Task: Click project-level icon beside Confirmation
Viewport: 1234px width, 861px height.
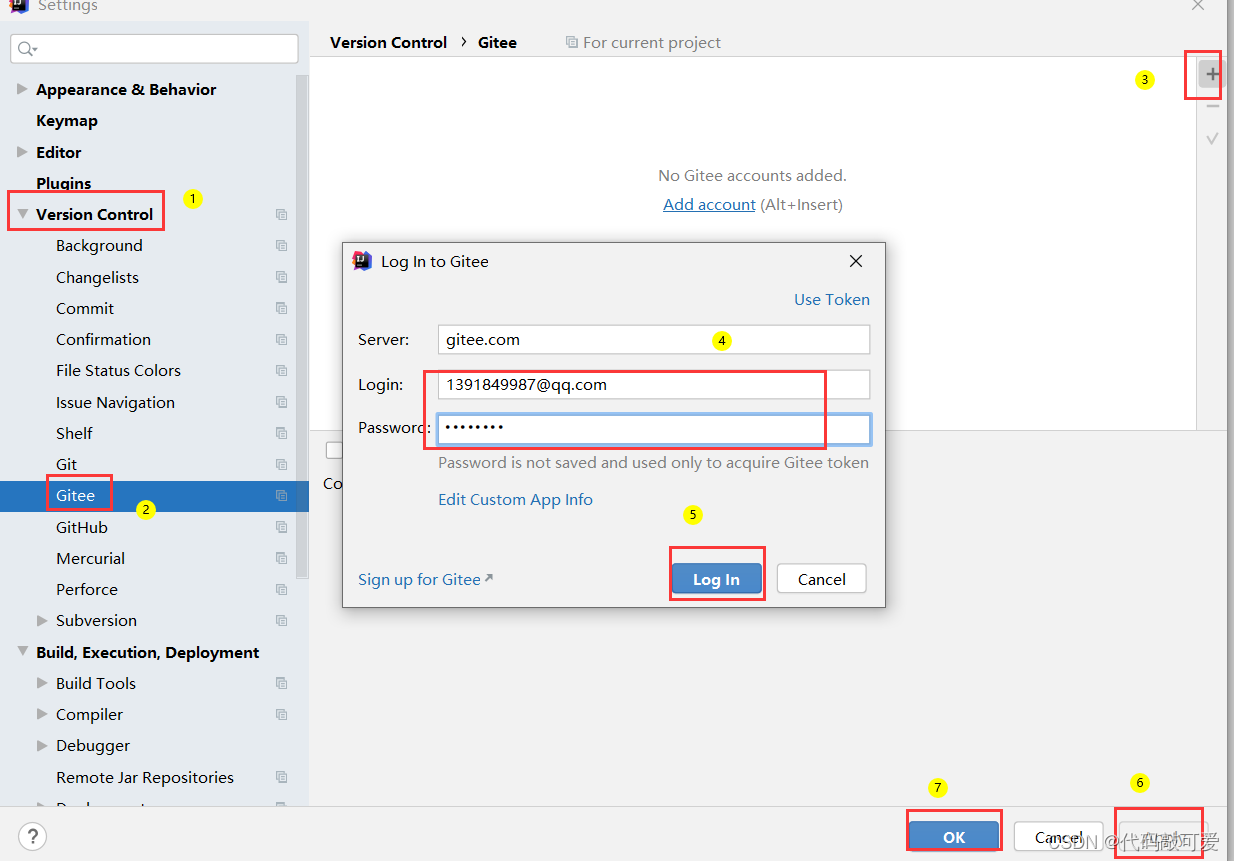Action: tap(281, 340)
